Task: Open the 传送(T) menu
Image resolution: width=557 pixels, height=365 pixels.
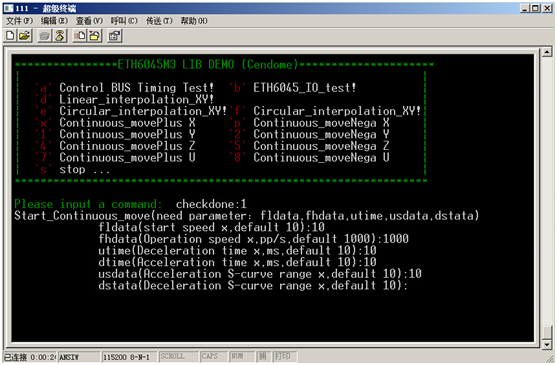Action: click(x=159, y=21)
